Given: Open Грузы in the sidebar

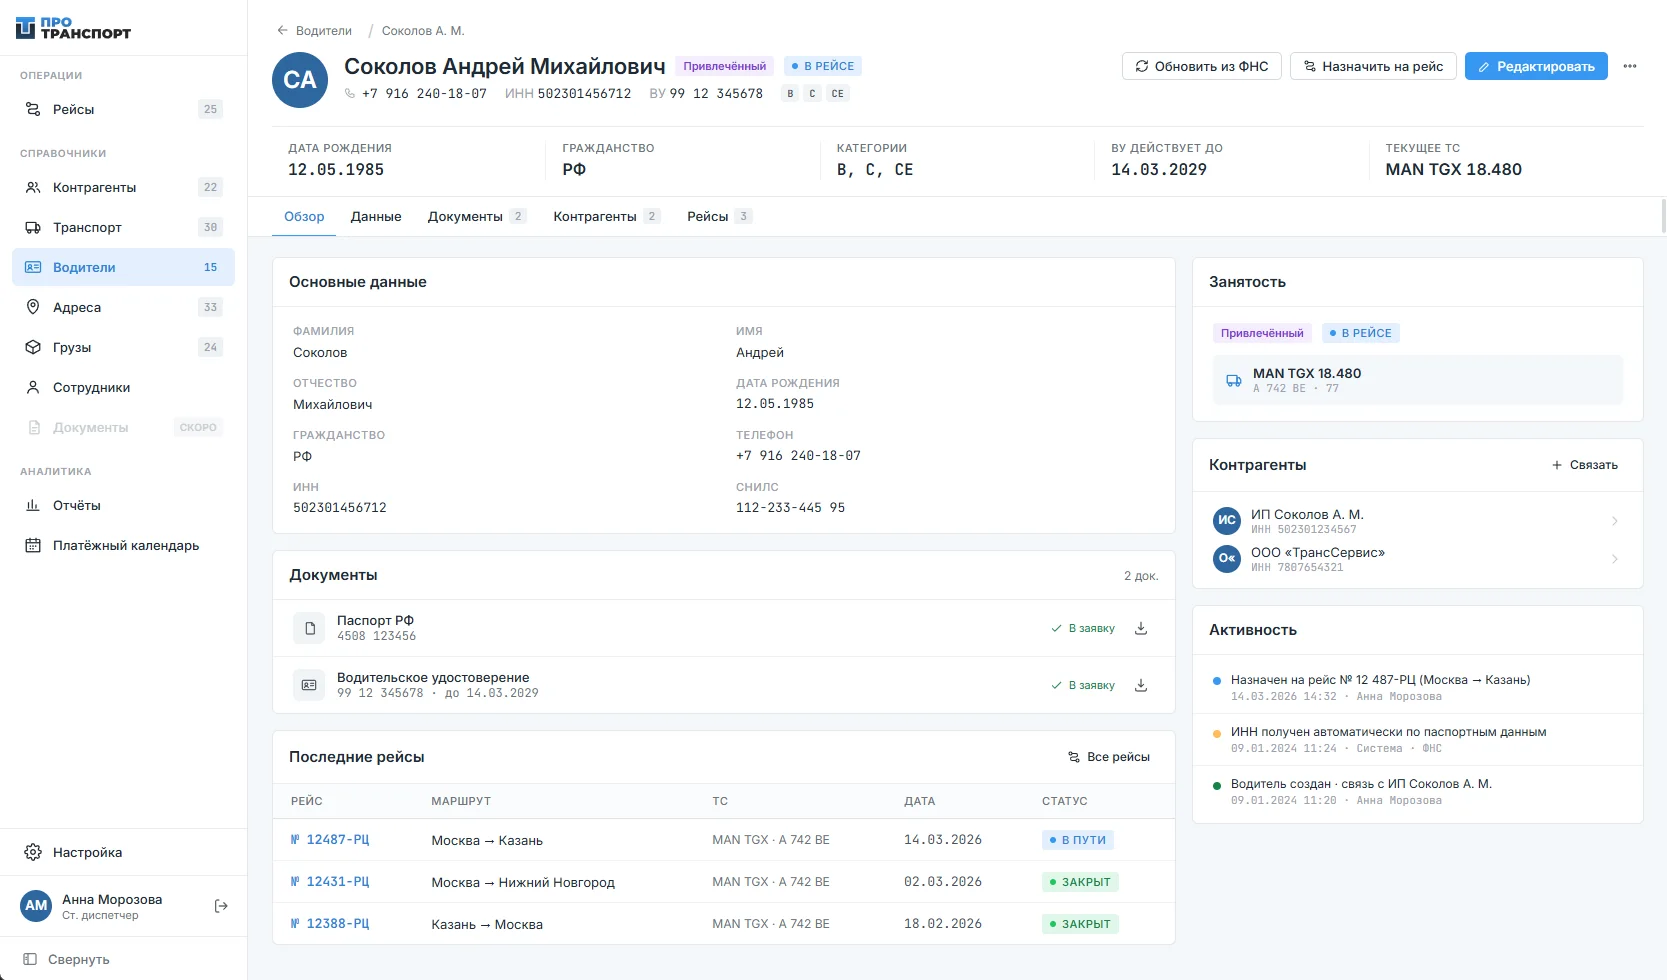Looking at the screenshot, I should click(x=124, y=347).
